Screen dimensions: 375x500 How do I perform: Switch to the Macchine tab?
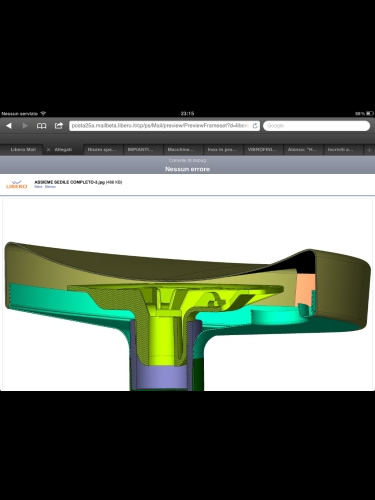coord(181,150)
